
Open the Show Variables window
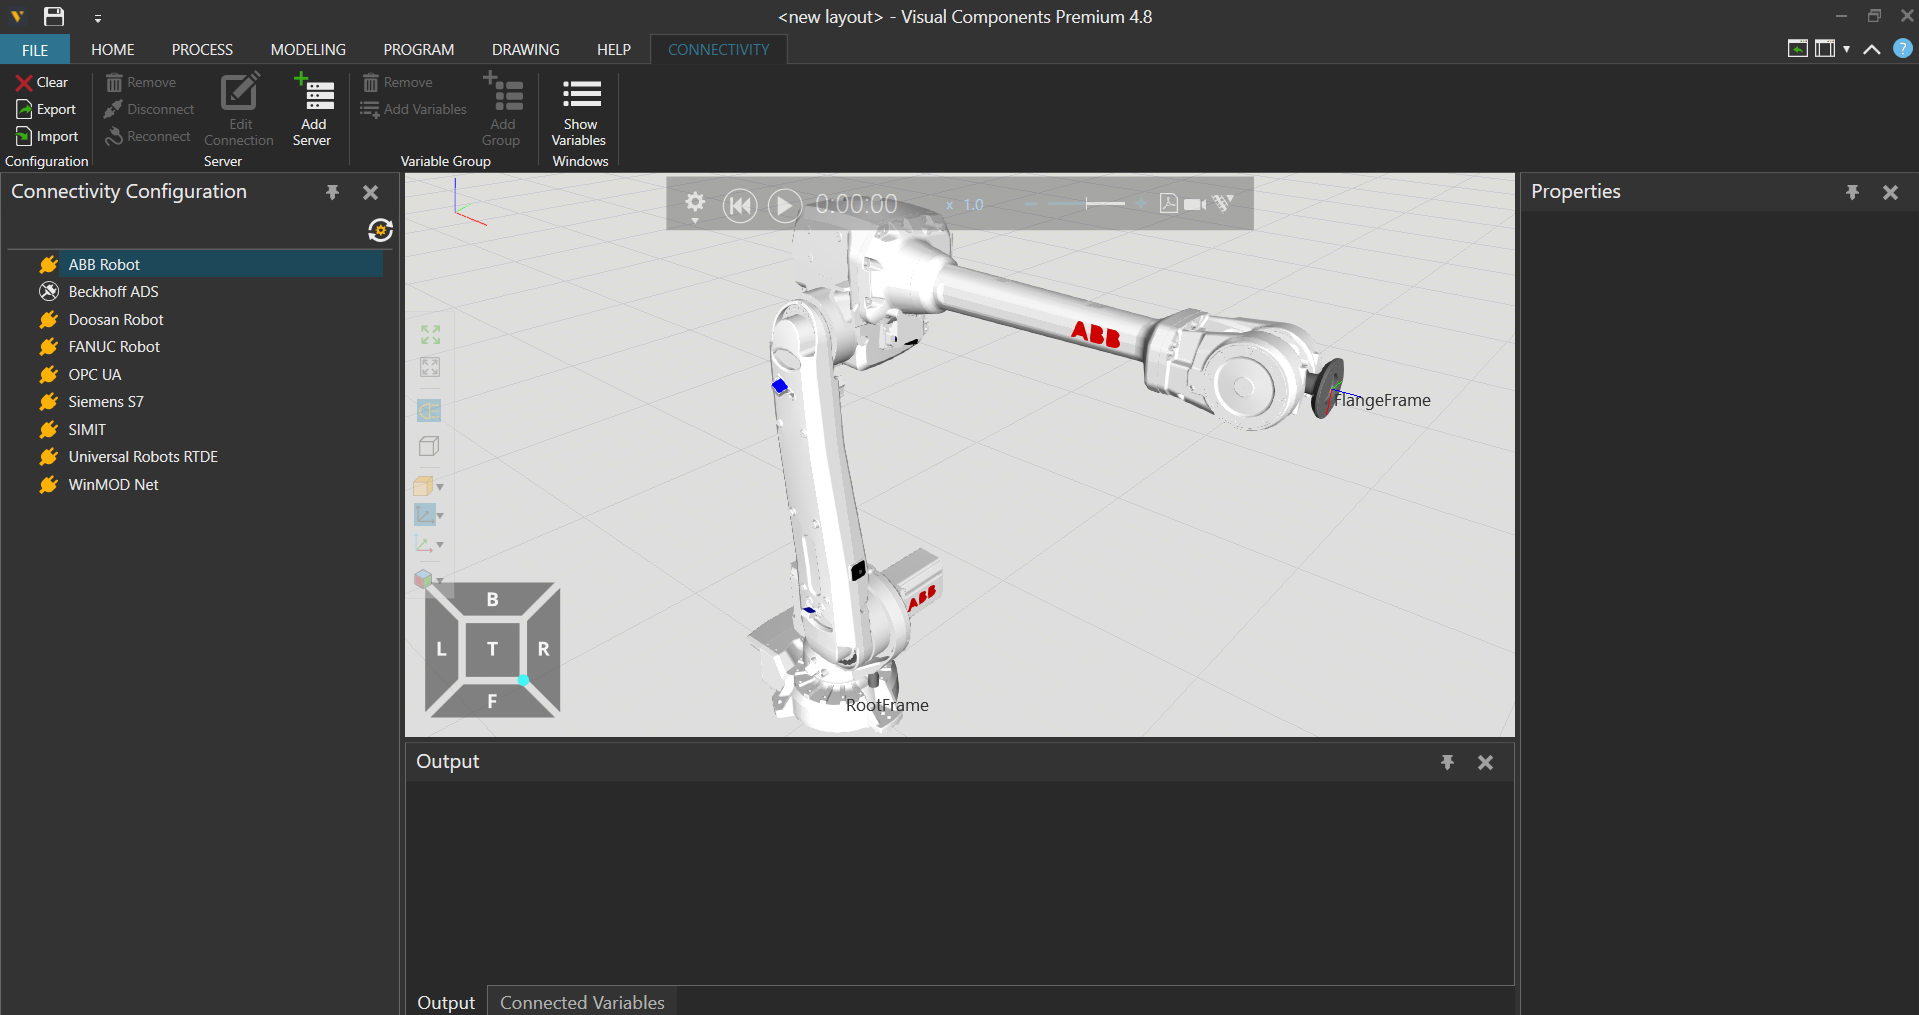coord(580,95)
